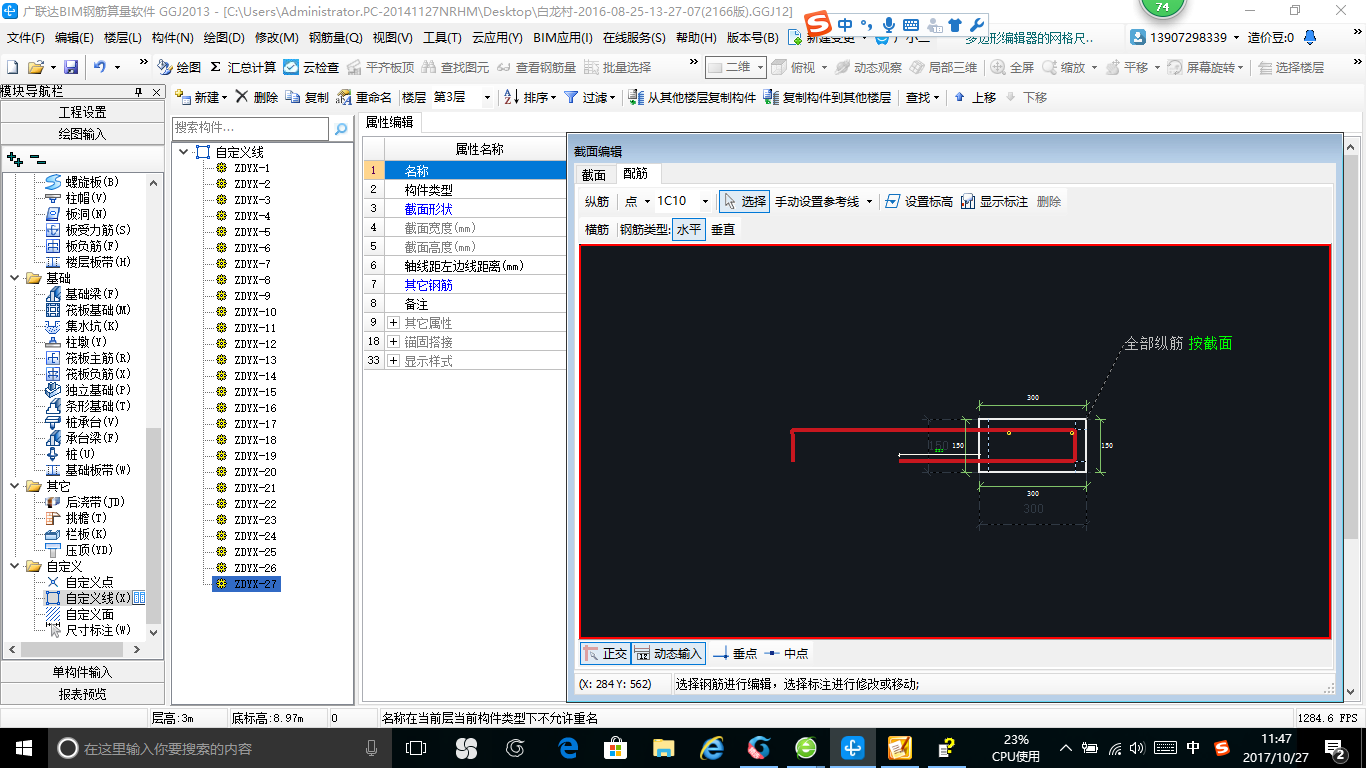
Task: Collapse the 基础 folder in navigator
Action: click(15, 278)
